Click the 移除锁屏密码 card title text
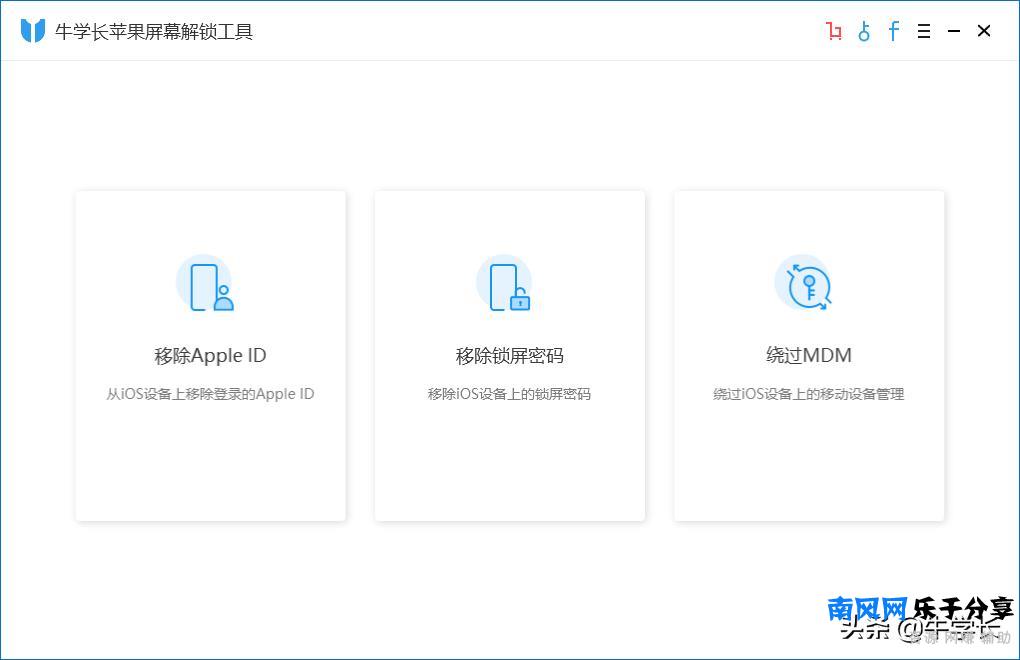1020x660 pixels. click(x=509, y=355)
